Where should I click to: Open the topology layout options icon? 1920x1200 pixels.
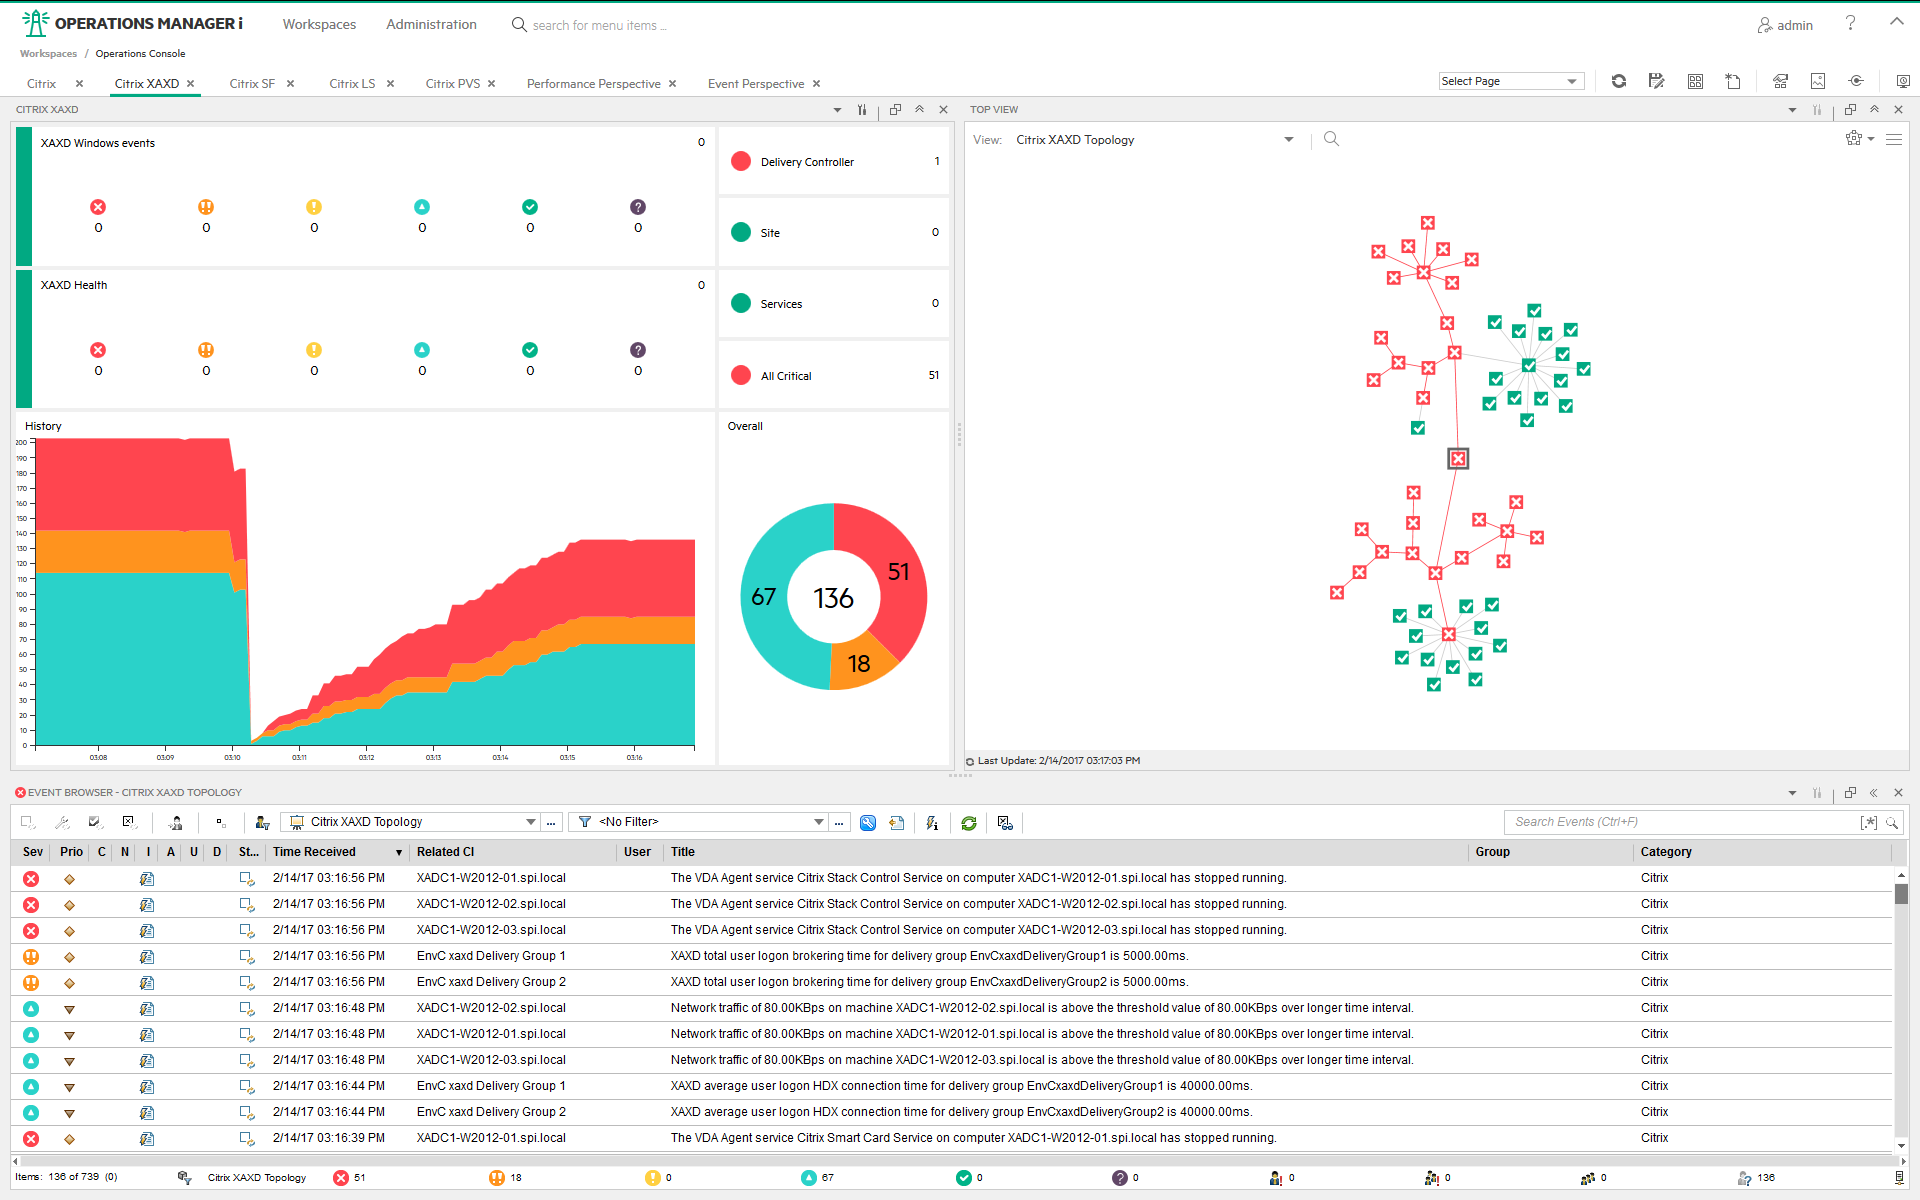[x=1857, y=139]
